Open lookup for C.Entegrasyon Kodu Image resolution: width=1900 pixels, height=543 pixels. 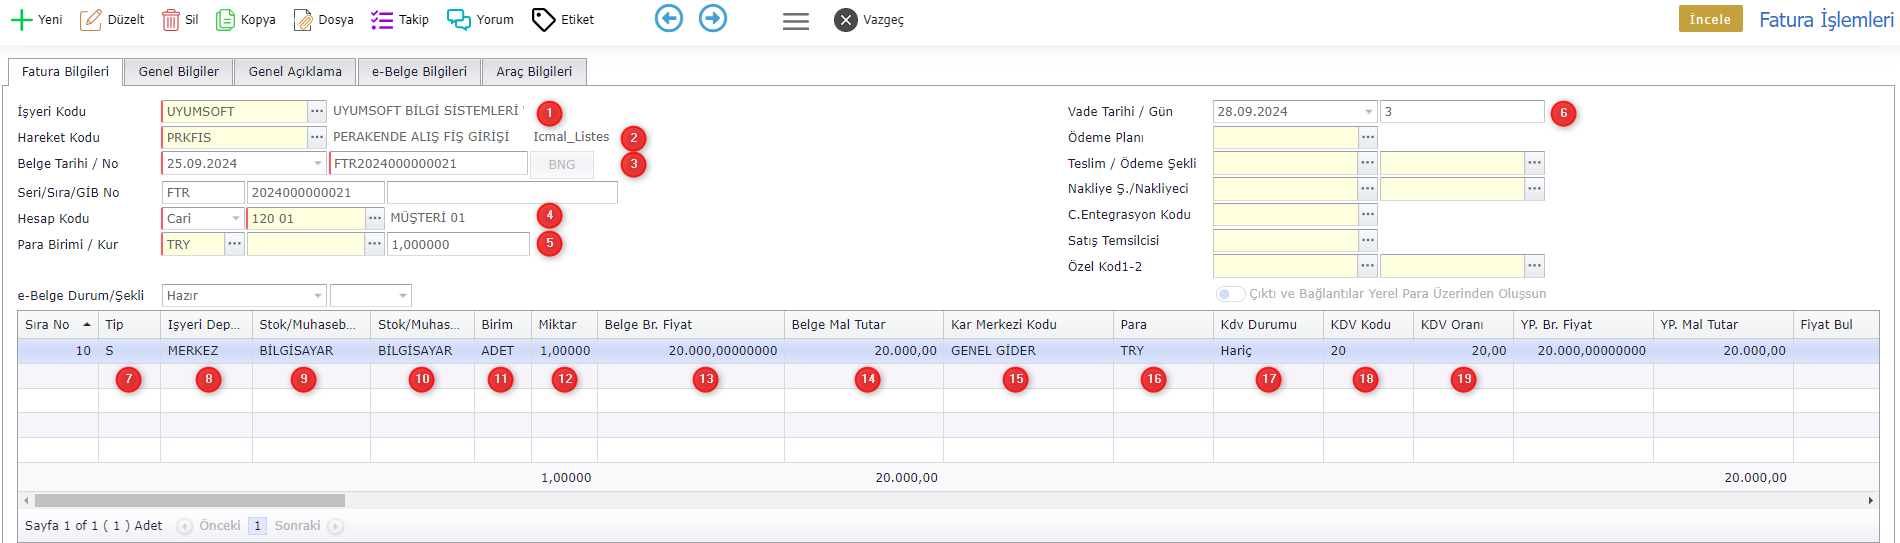click(1368, 214)
